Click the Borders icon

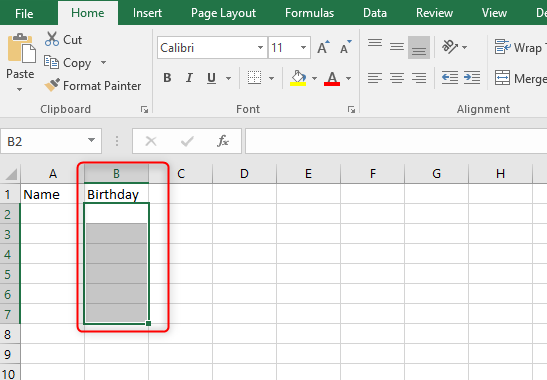tap(254, 77)
